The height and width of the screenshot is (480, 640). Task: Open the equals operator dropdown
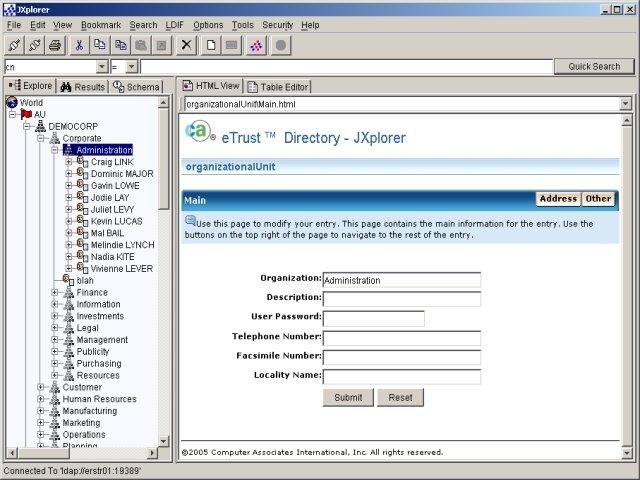[132, 67]
